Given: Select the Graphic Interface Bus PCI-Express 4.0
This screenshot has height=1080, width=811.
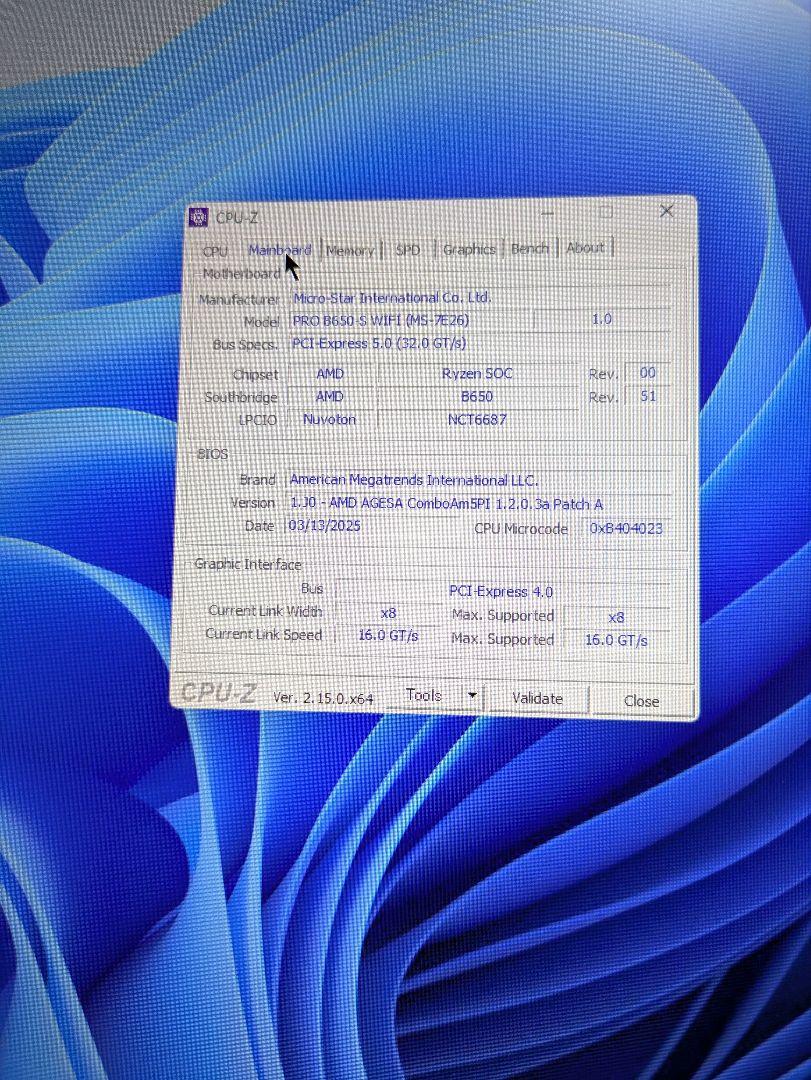Looking at the screenshot, I should 501,591.
